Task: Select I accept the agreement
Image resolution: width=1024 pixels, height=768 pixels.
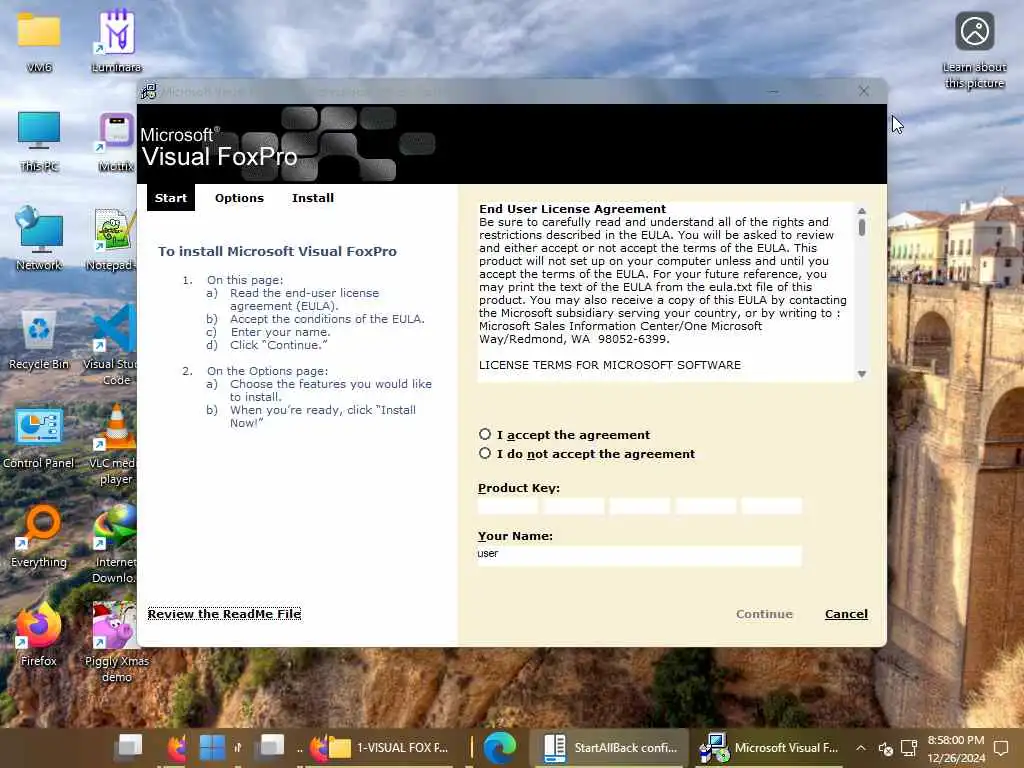Action: (485, 434)
